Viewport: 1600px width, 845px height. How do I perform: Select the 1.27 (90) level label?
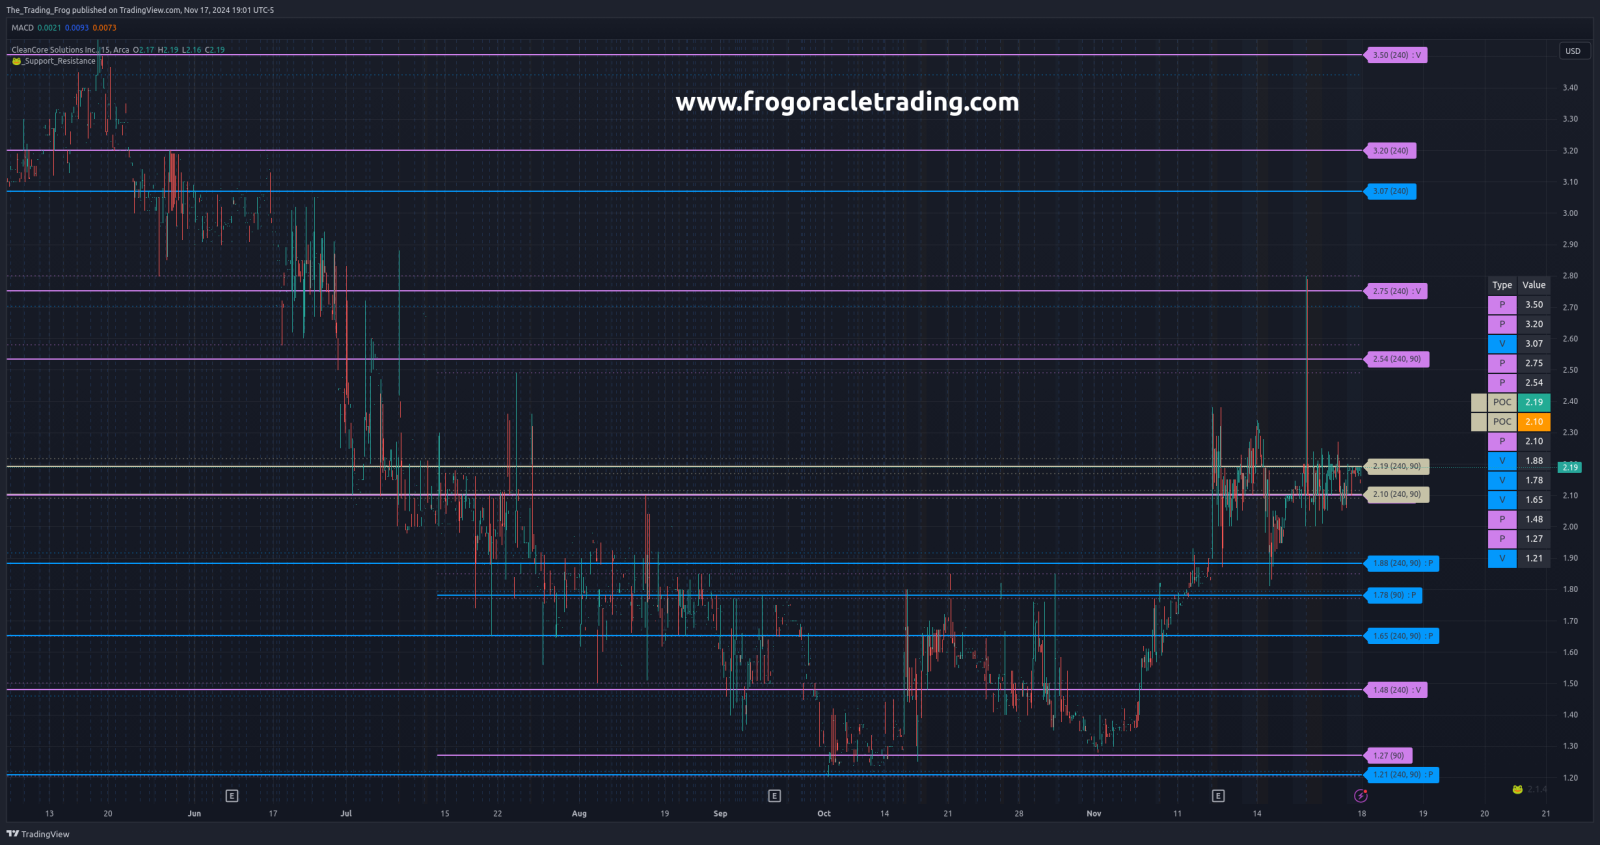[1389, 756]
